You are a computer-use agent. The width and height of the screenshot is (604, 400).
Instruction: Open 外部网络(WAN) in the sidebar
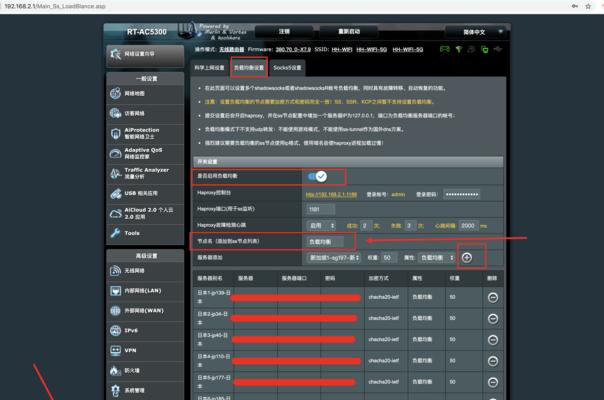pyautogui.click(x=145, y=311)
